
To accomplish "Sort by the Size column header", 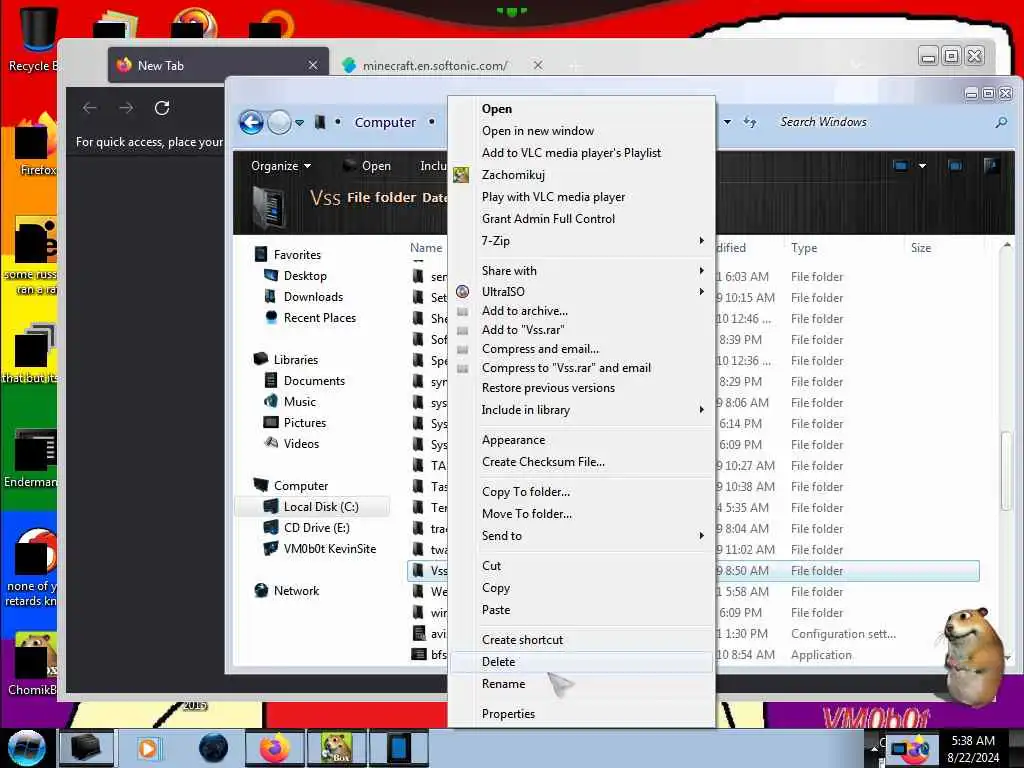I will coord(921,248).
